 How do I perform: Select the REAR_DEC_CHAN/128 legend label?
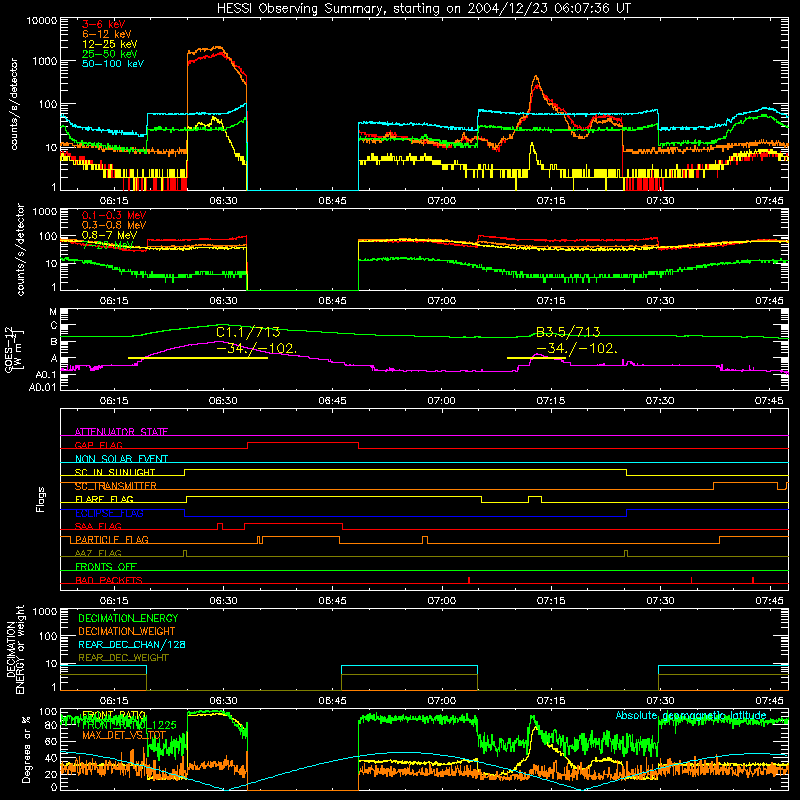click(132, 644)
